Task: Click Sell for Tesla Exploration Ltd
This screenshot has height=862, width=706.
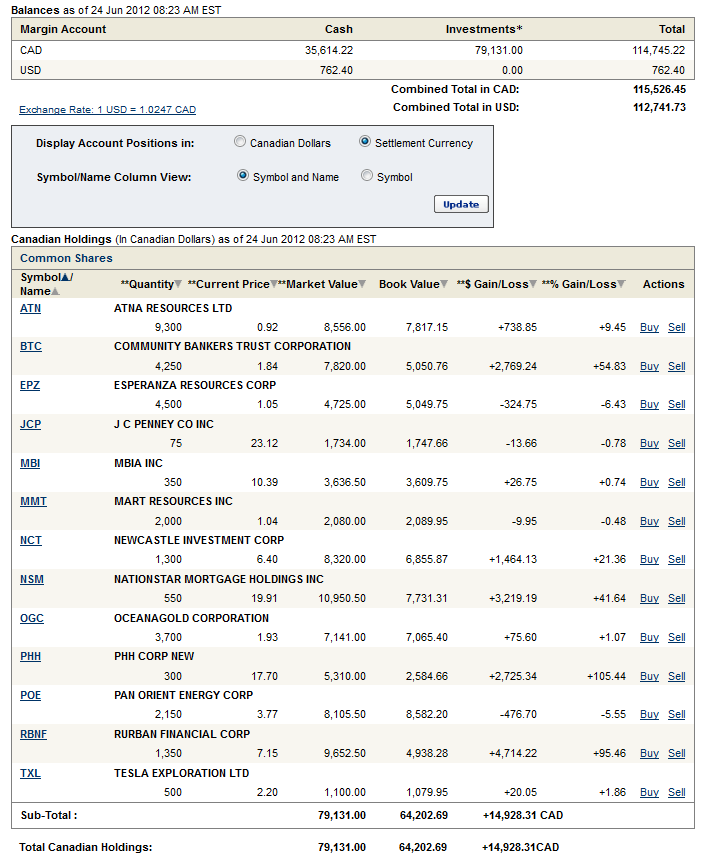Action: tap(677, 792)
